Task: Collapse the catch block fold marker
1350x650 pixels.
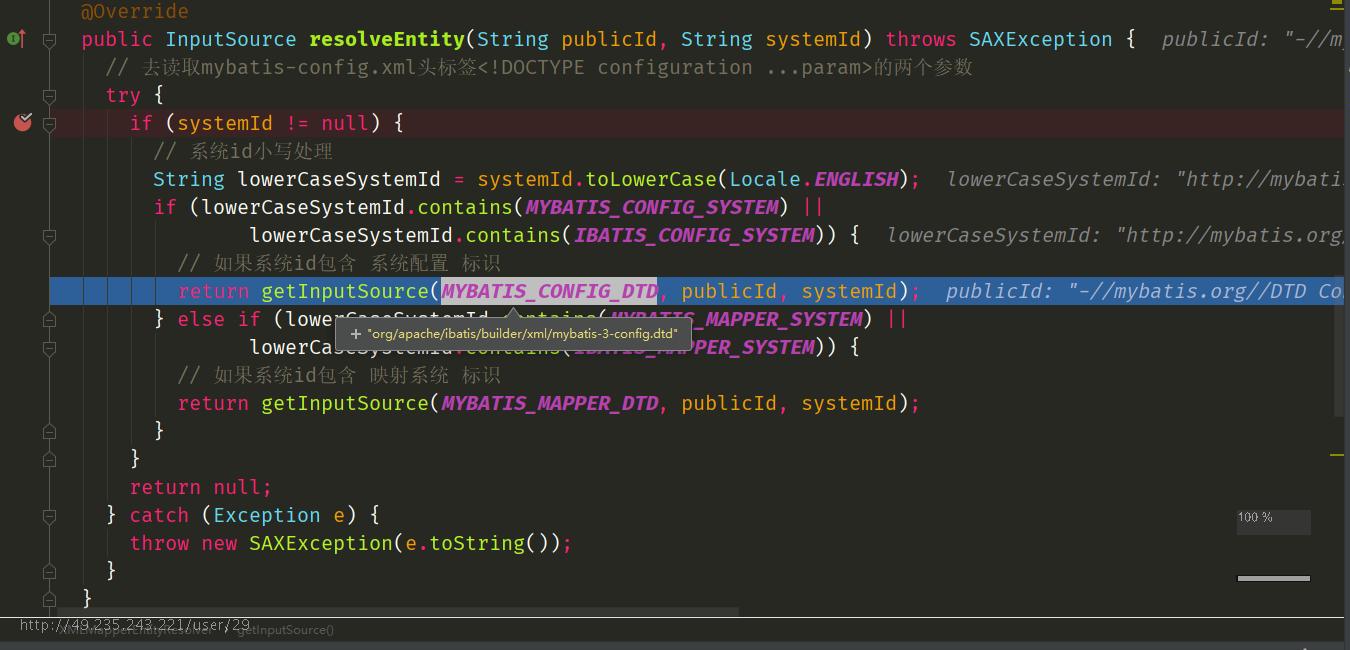Action: pos(49,516)
